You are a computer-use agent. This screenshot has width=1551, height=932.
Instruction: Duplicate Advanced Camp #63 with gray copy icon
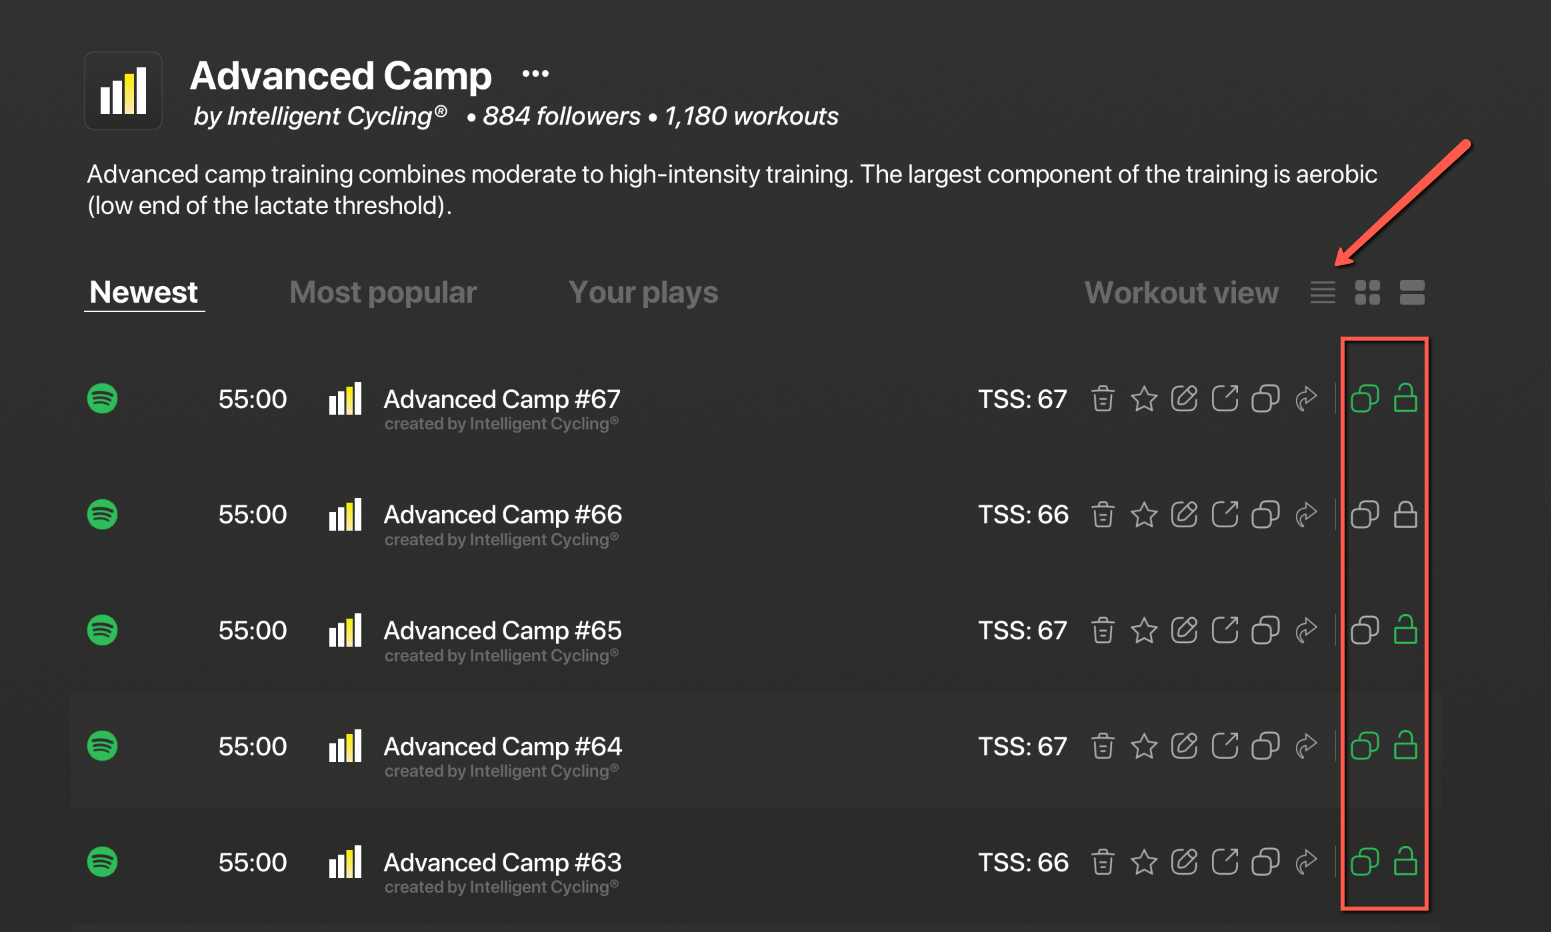1266,862
